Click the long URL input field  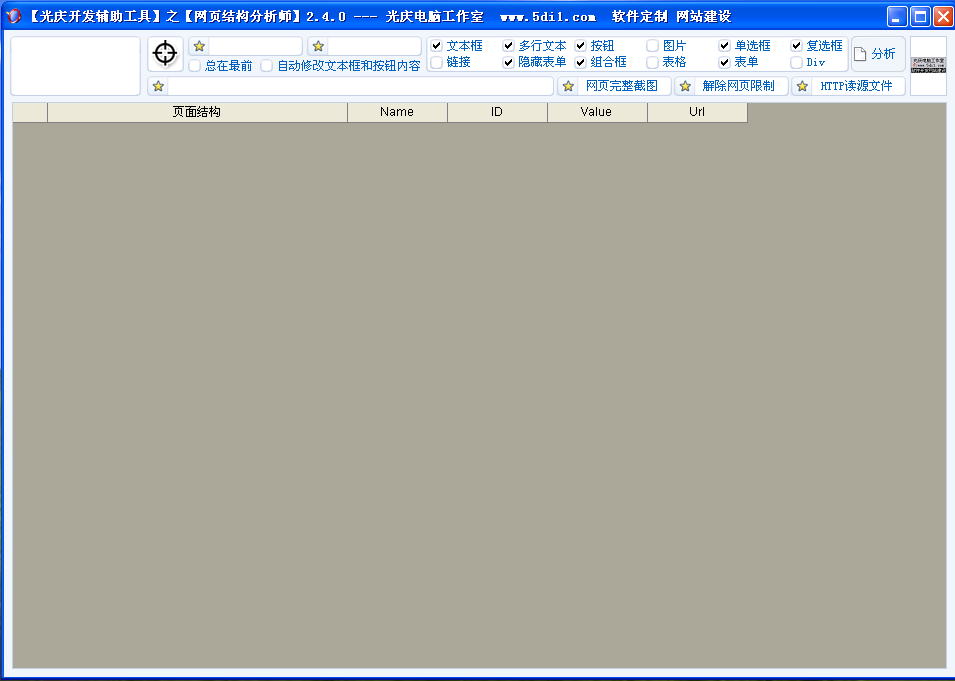click(x=360, y=86)
